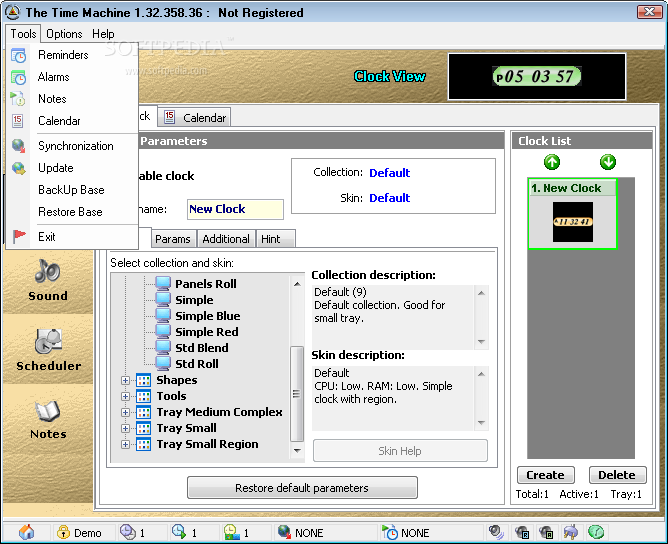Click the speaker sound status icon
668x544 pixels.
point(496,532)
